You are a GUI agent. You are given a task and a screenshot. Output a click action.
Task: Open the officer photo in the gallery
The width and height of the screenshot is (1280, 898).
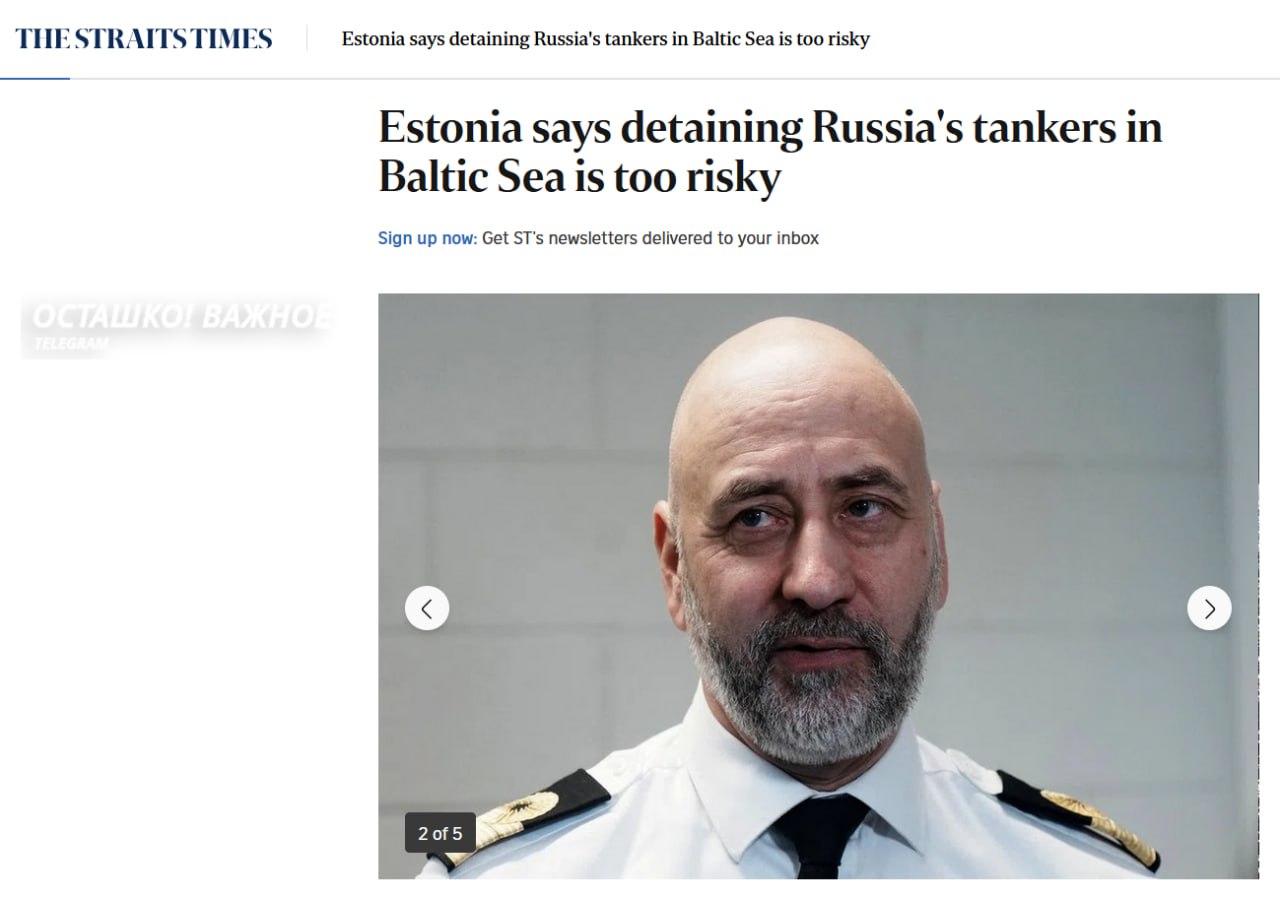[818, 586]
